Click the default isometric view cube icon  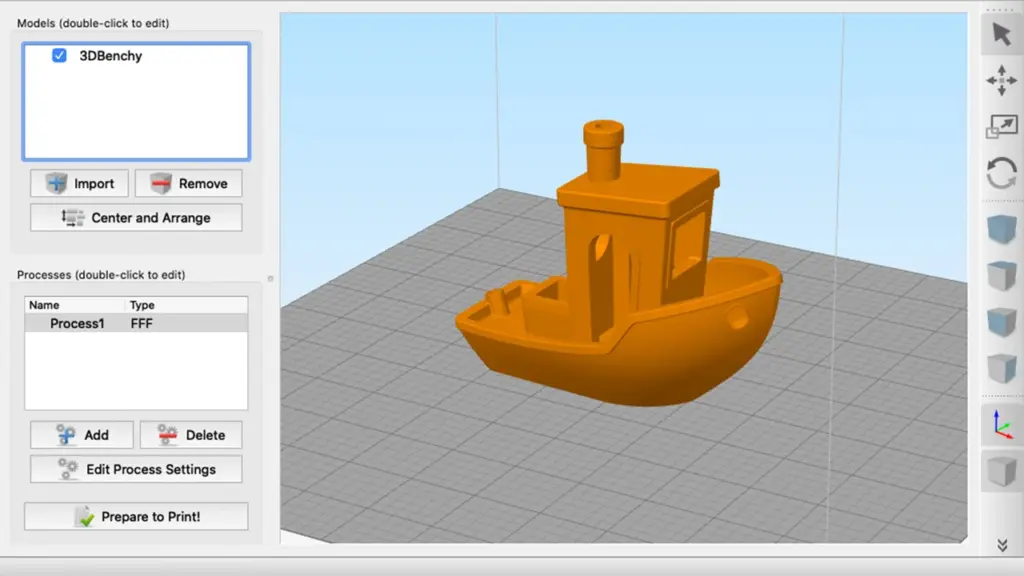[x=1001, y=229]
